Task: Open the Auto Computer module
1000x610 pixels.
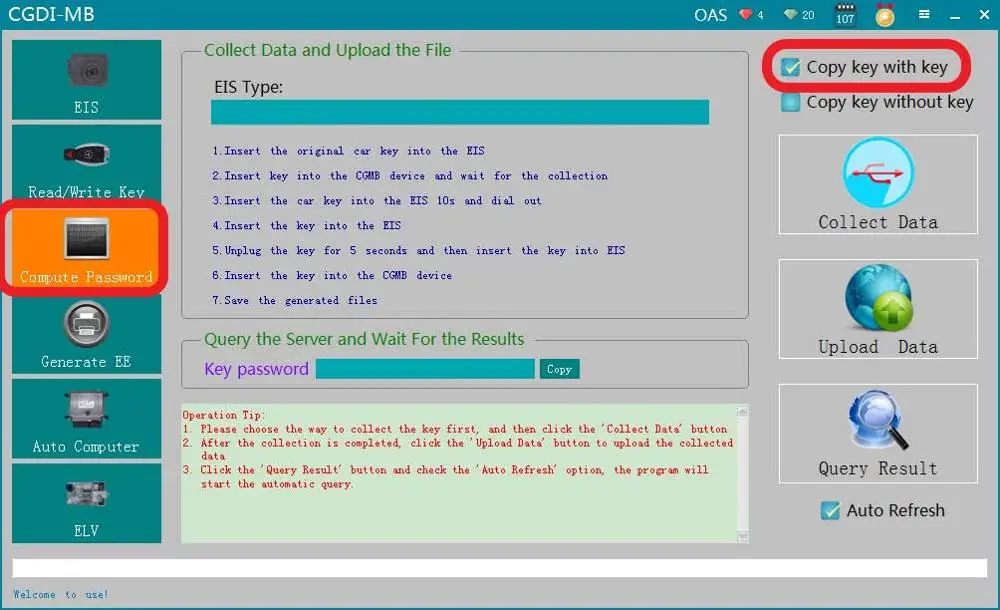Action: coord(86,419)
